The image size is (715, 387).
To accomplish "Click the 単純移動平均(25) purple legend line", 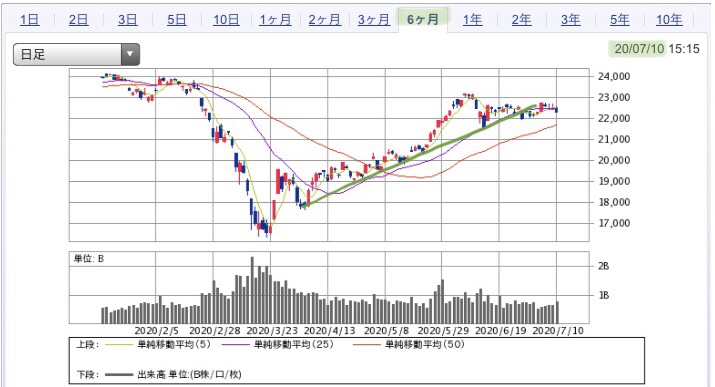I will tap(237, 345).
